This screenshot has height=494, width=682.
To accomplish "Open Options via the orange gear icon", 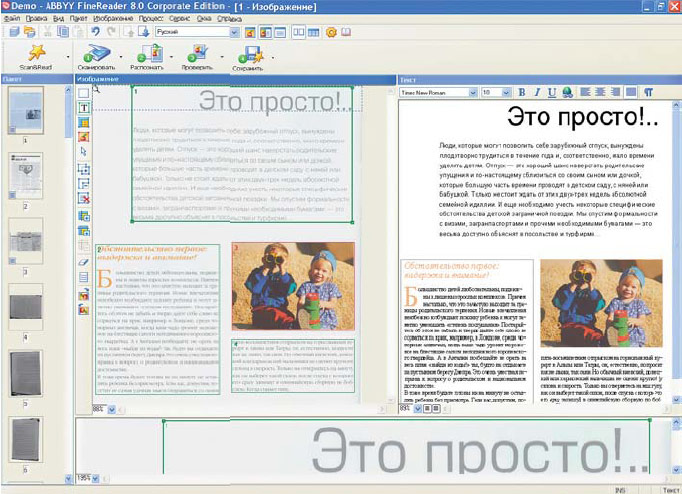I will click(x=331, y=32).
